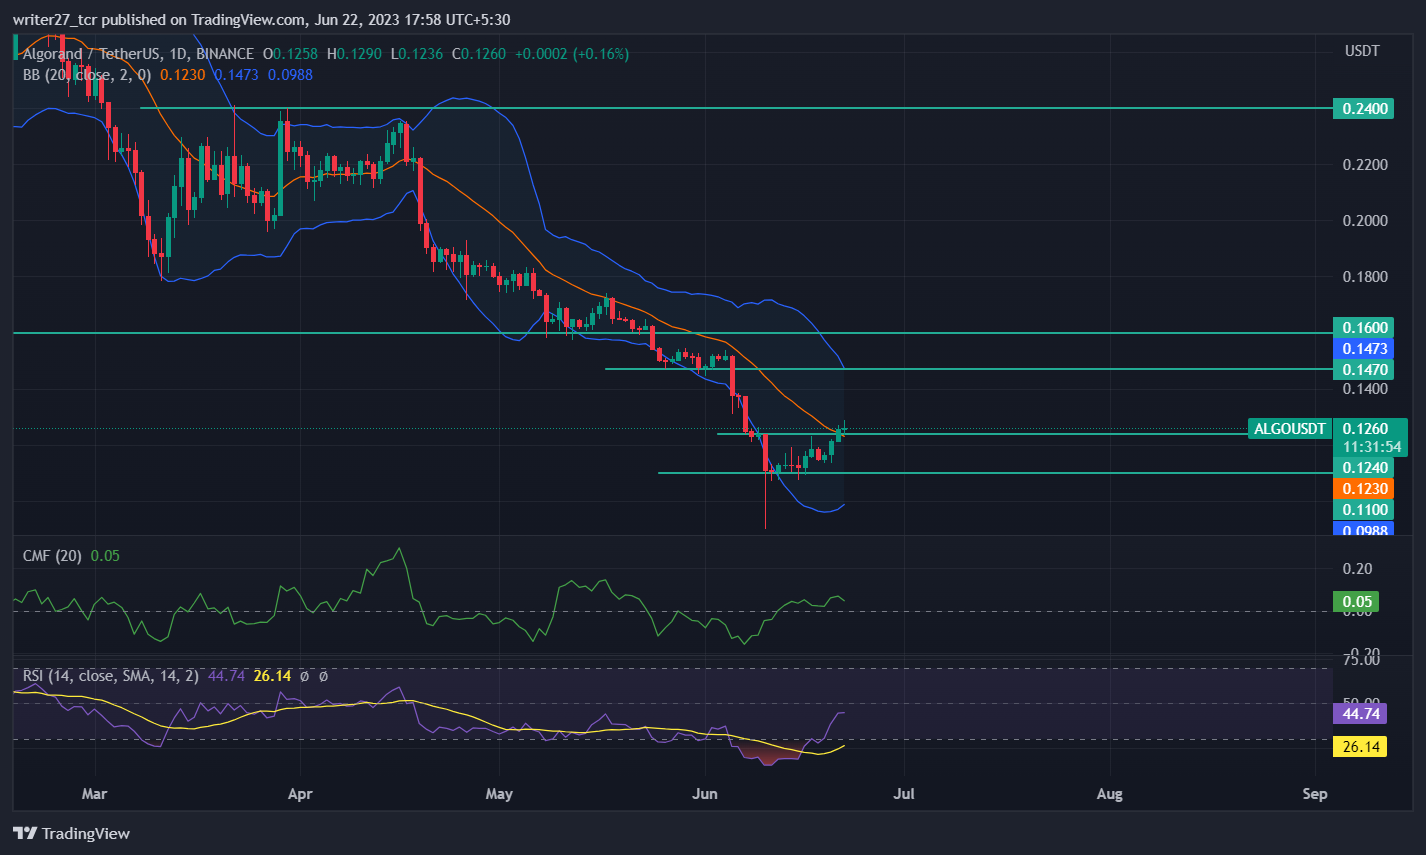This screenshot has height=855, width=1426.
Task: Click the purple 44.74 RSI value label
Action: 1360,713
